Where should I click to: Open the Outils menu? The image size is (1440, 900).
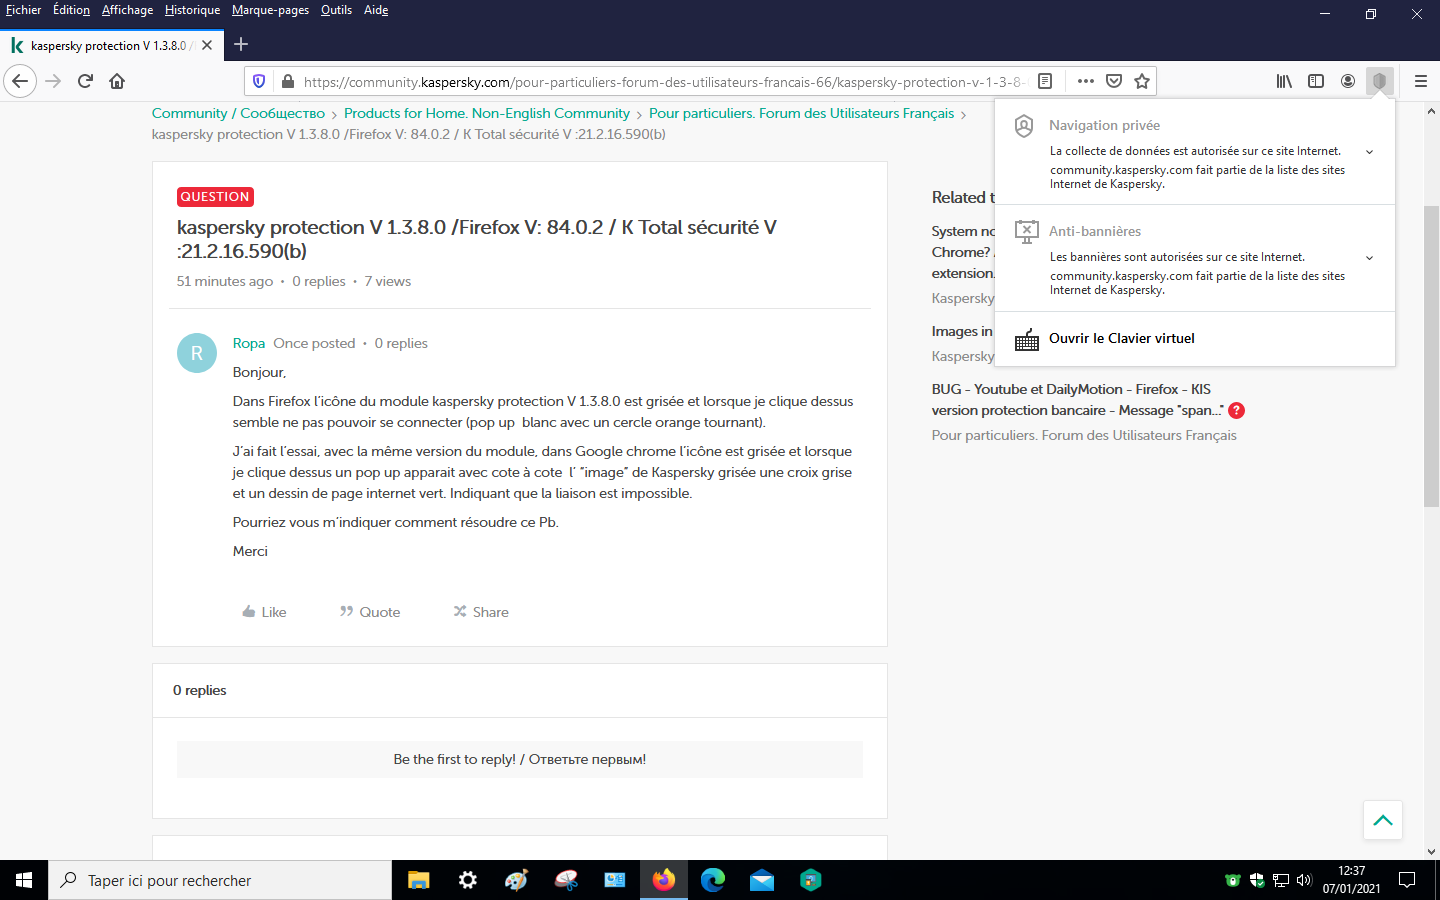pos(337,10)
